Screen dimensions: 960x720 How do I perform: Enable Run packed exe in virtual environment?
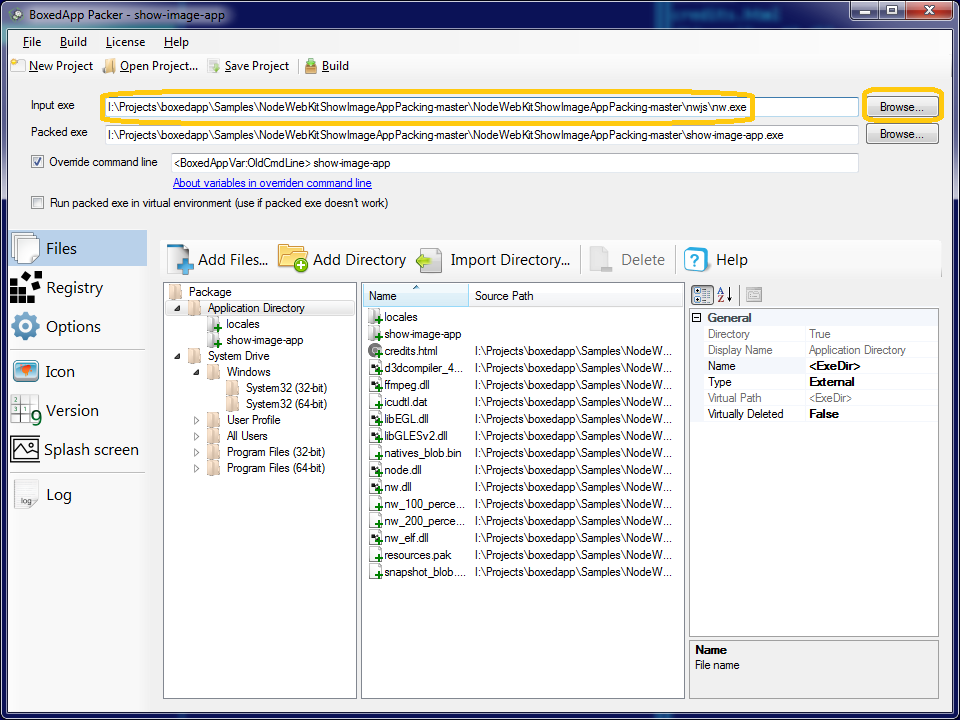38,203
